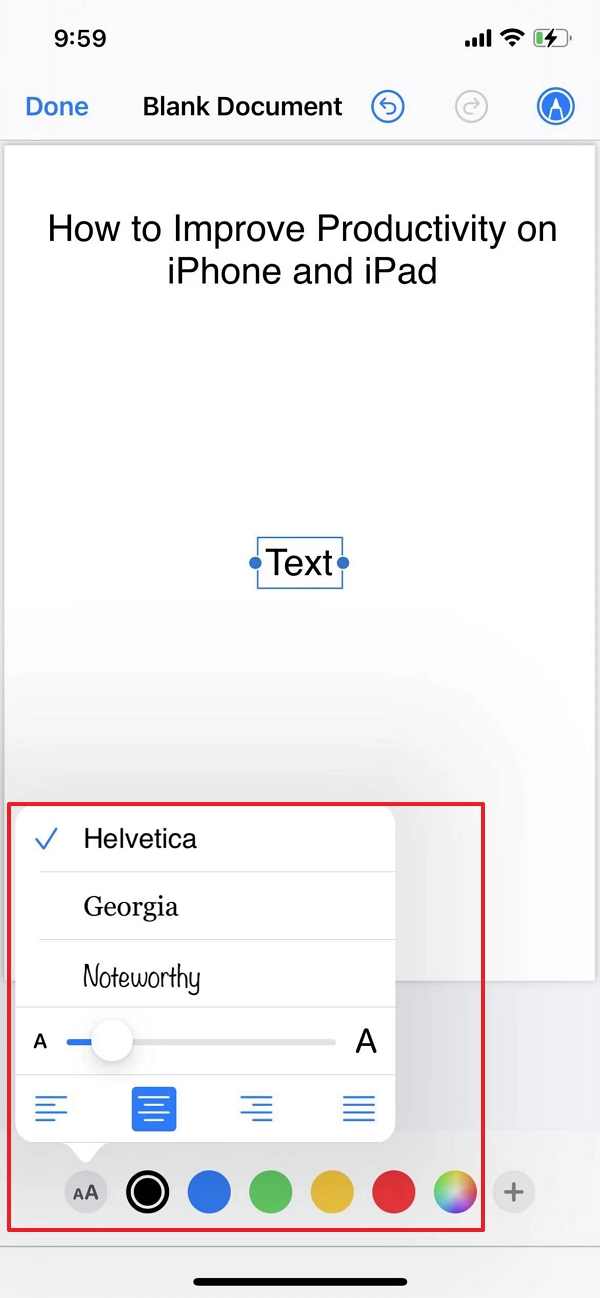Align the text to the left
Screen dimensions: 600x1298
click(x=52, y=1108)
